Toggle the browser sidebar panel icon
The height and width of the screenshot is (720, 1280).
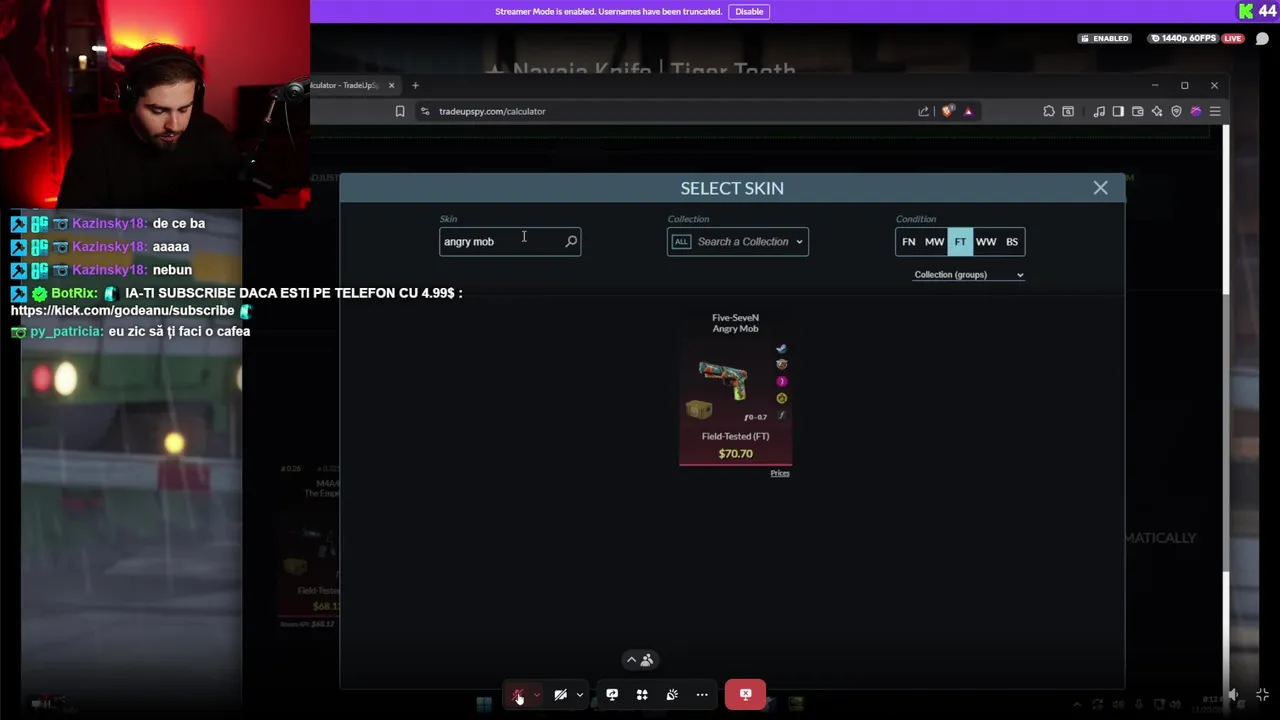1118,111
